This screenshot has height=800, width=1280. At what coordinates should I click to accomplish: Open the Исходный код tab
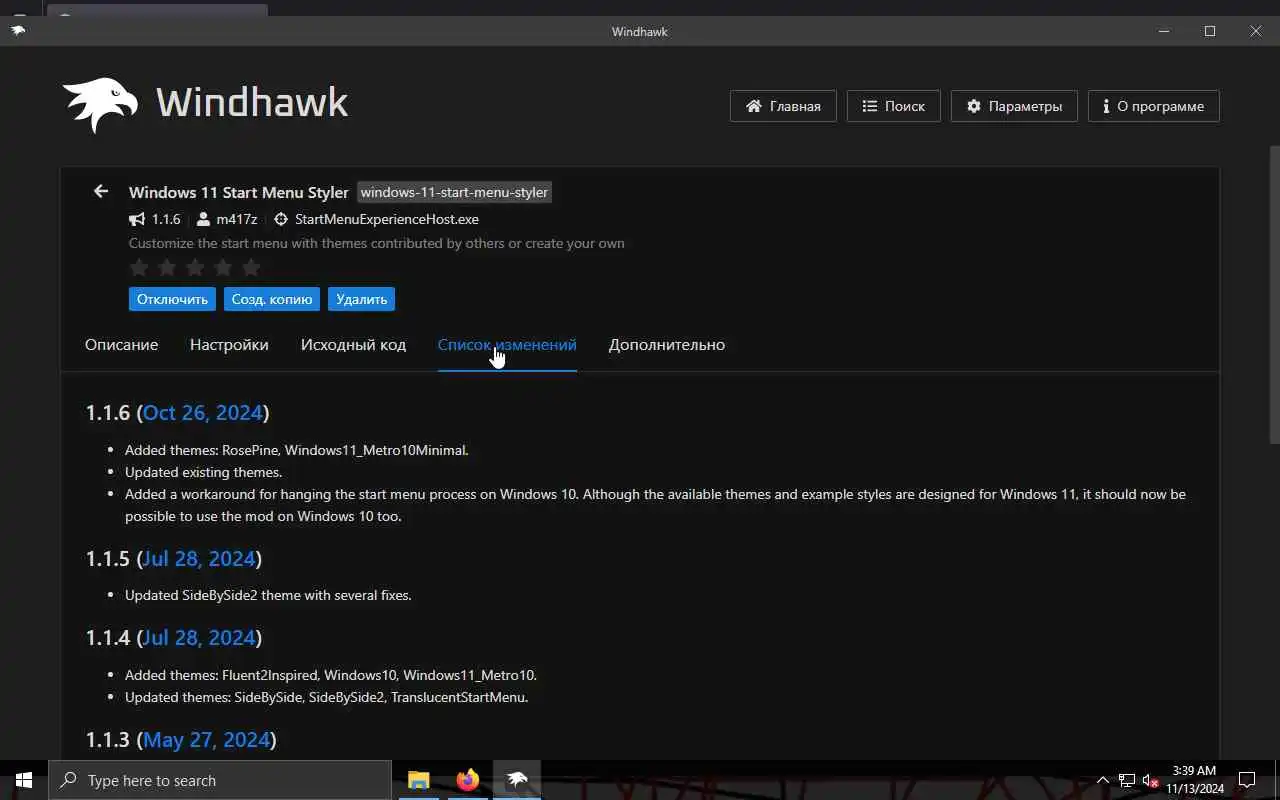(x=353, y=345)
